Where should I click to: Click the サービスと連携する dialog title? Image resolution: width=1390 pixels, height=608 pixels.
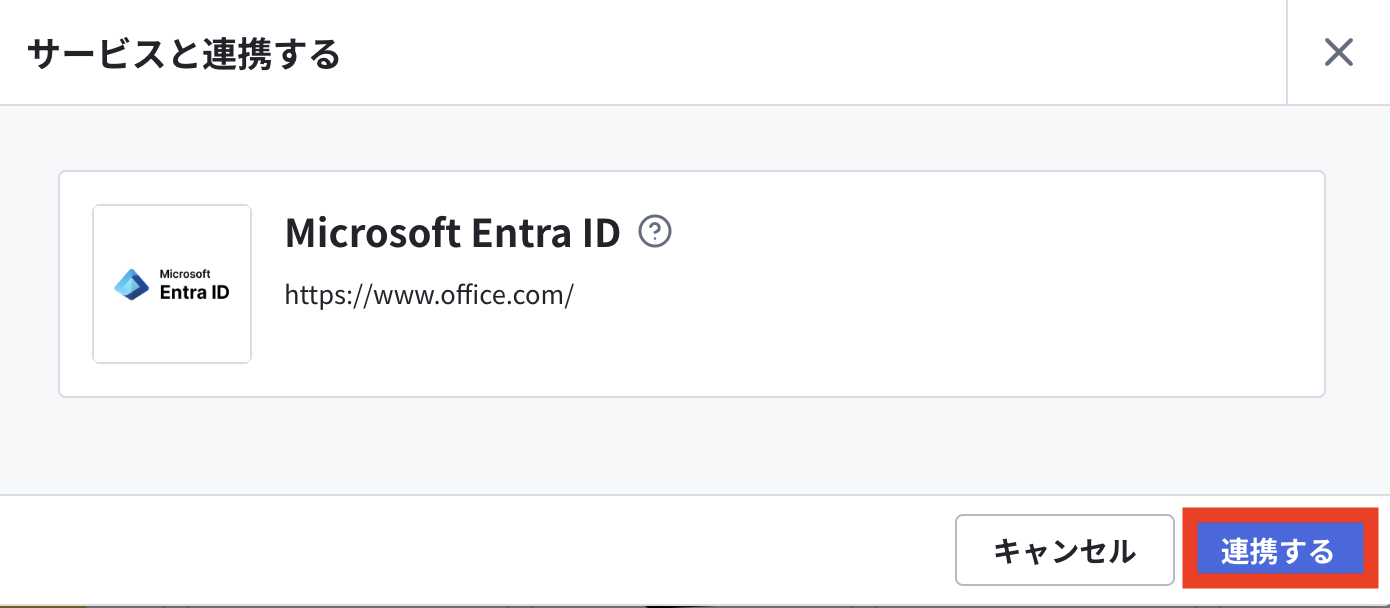(x=184, y=53)
